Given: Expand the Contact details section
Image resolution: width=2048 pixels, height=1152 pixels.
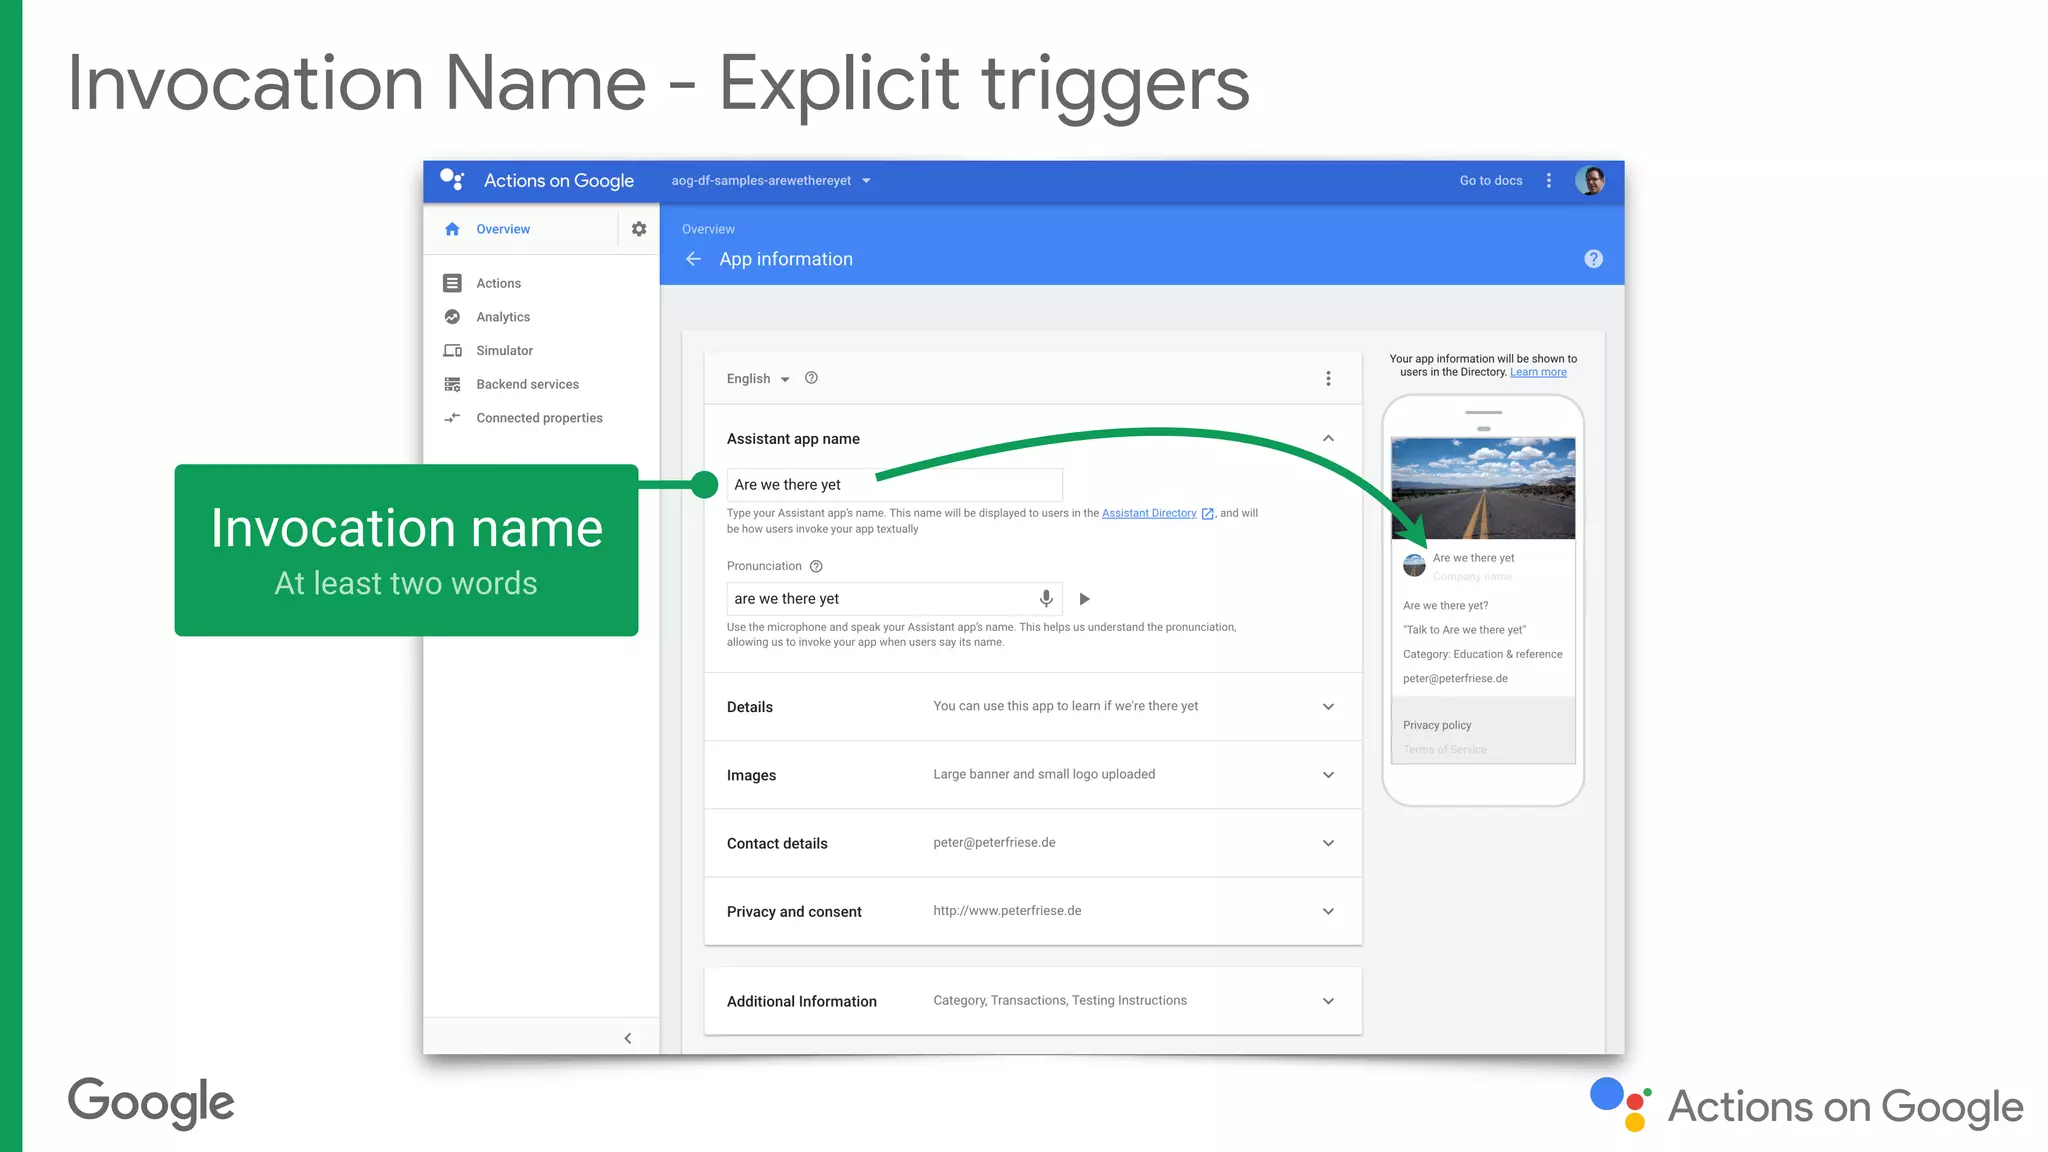Looking at the screenshot, I should point(1328,843).
